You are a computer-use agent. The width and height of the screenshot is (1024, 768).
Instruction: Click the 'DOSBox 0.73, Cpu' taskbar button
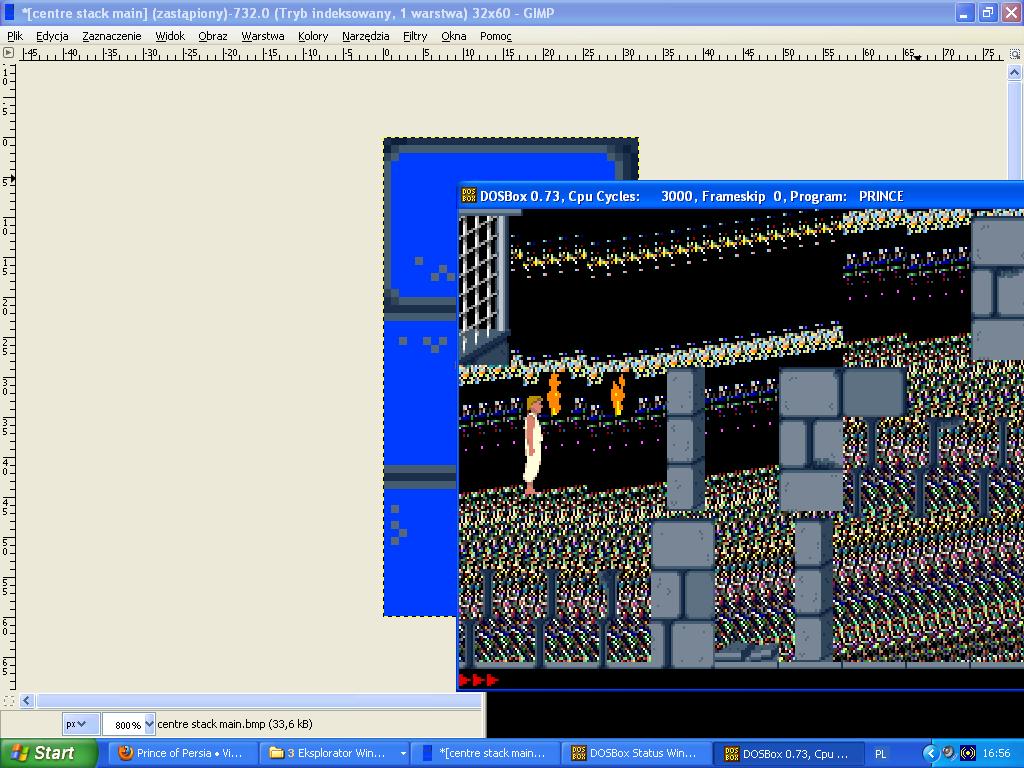coord(788,753)
